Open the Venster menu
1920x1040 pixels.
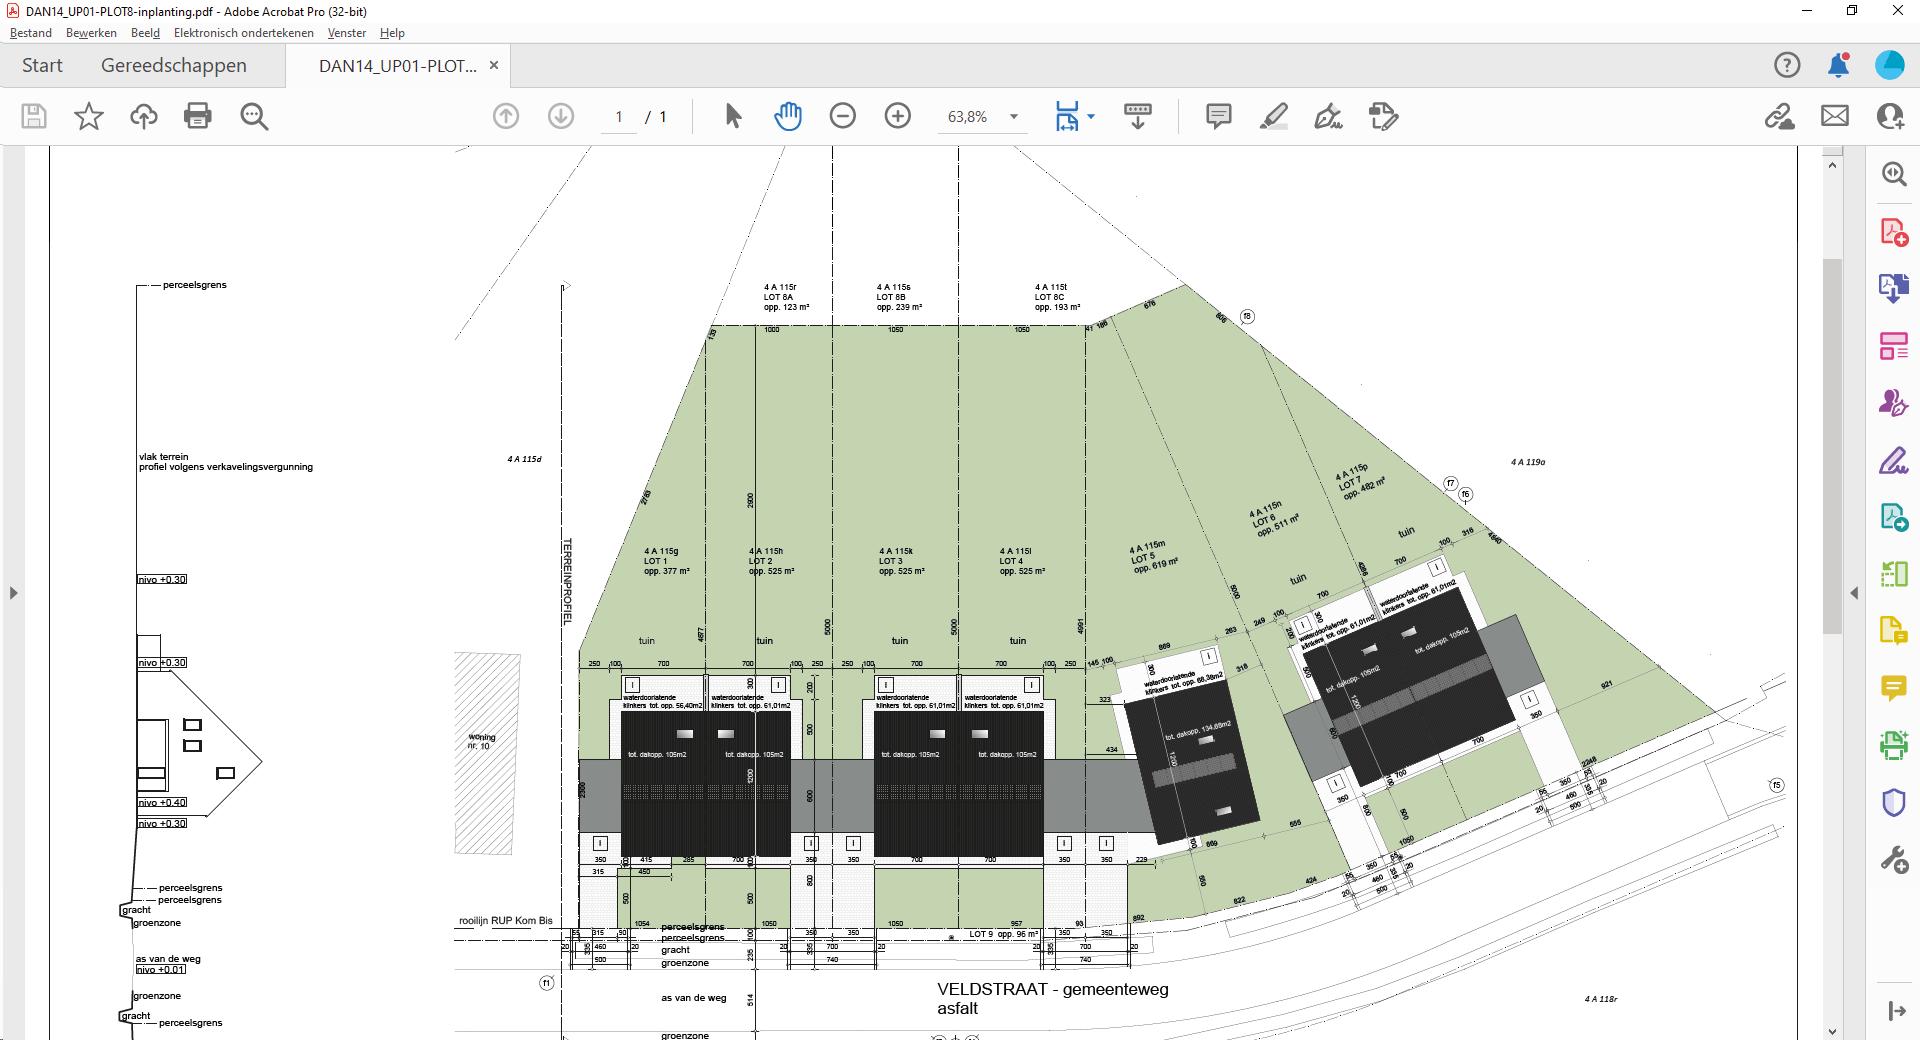tap(347, 33)
